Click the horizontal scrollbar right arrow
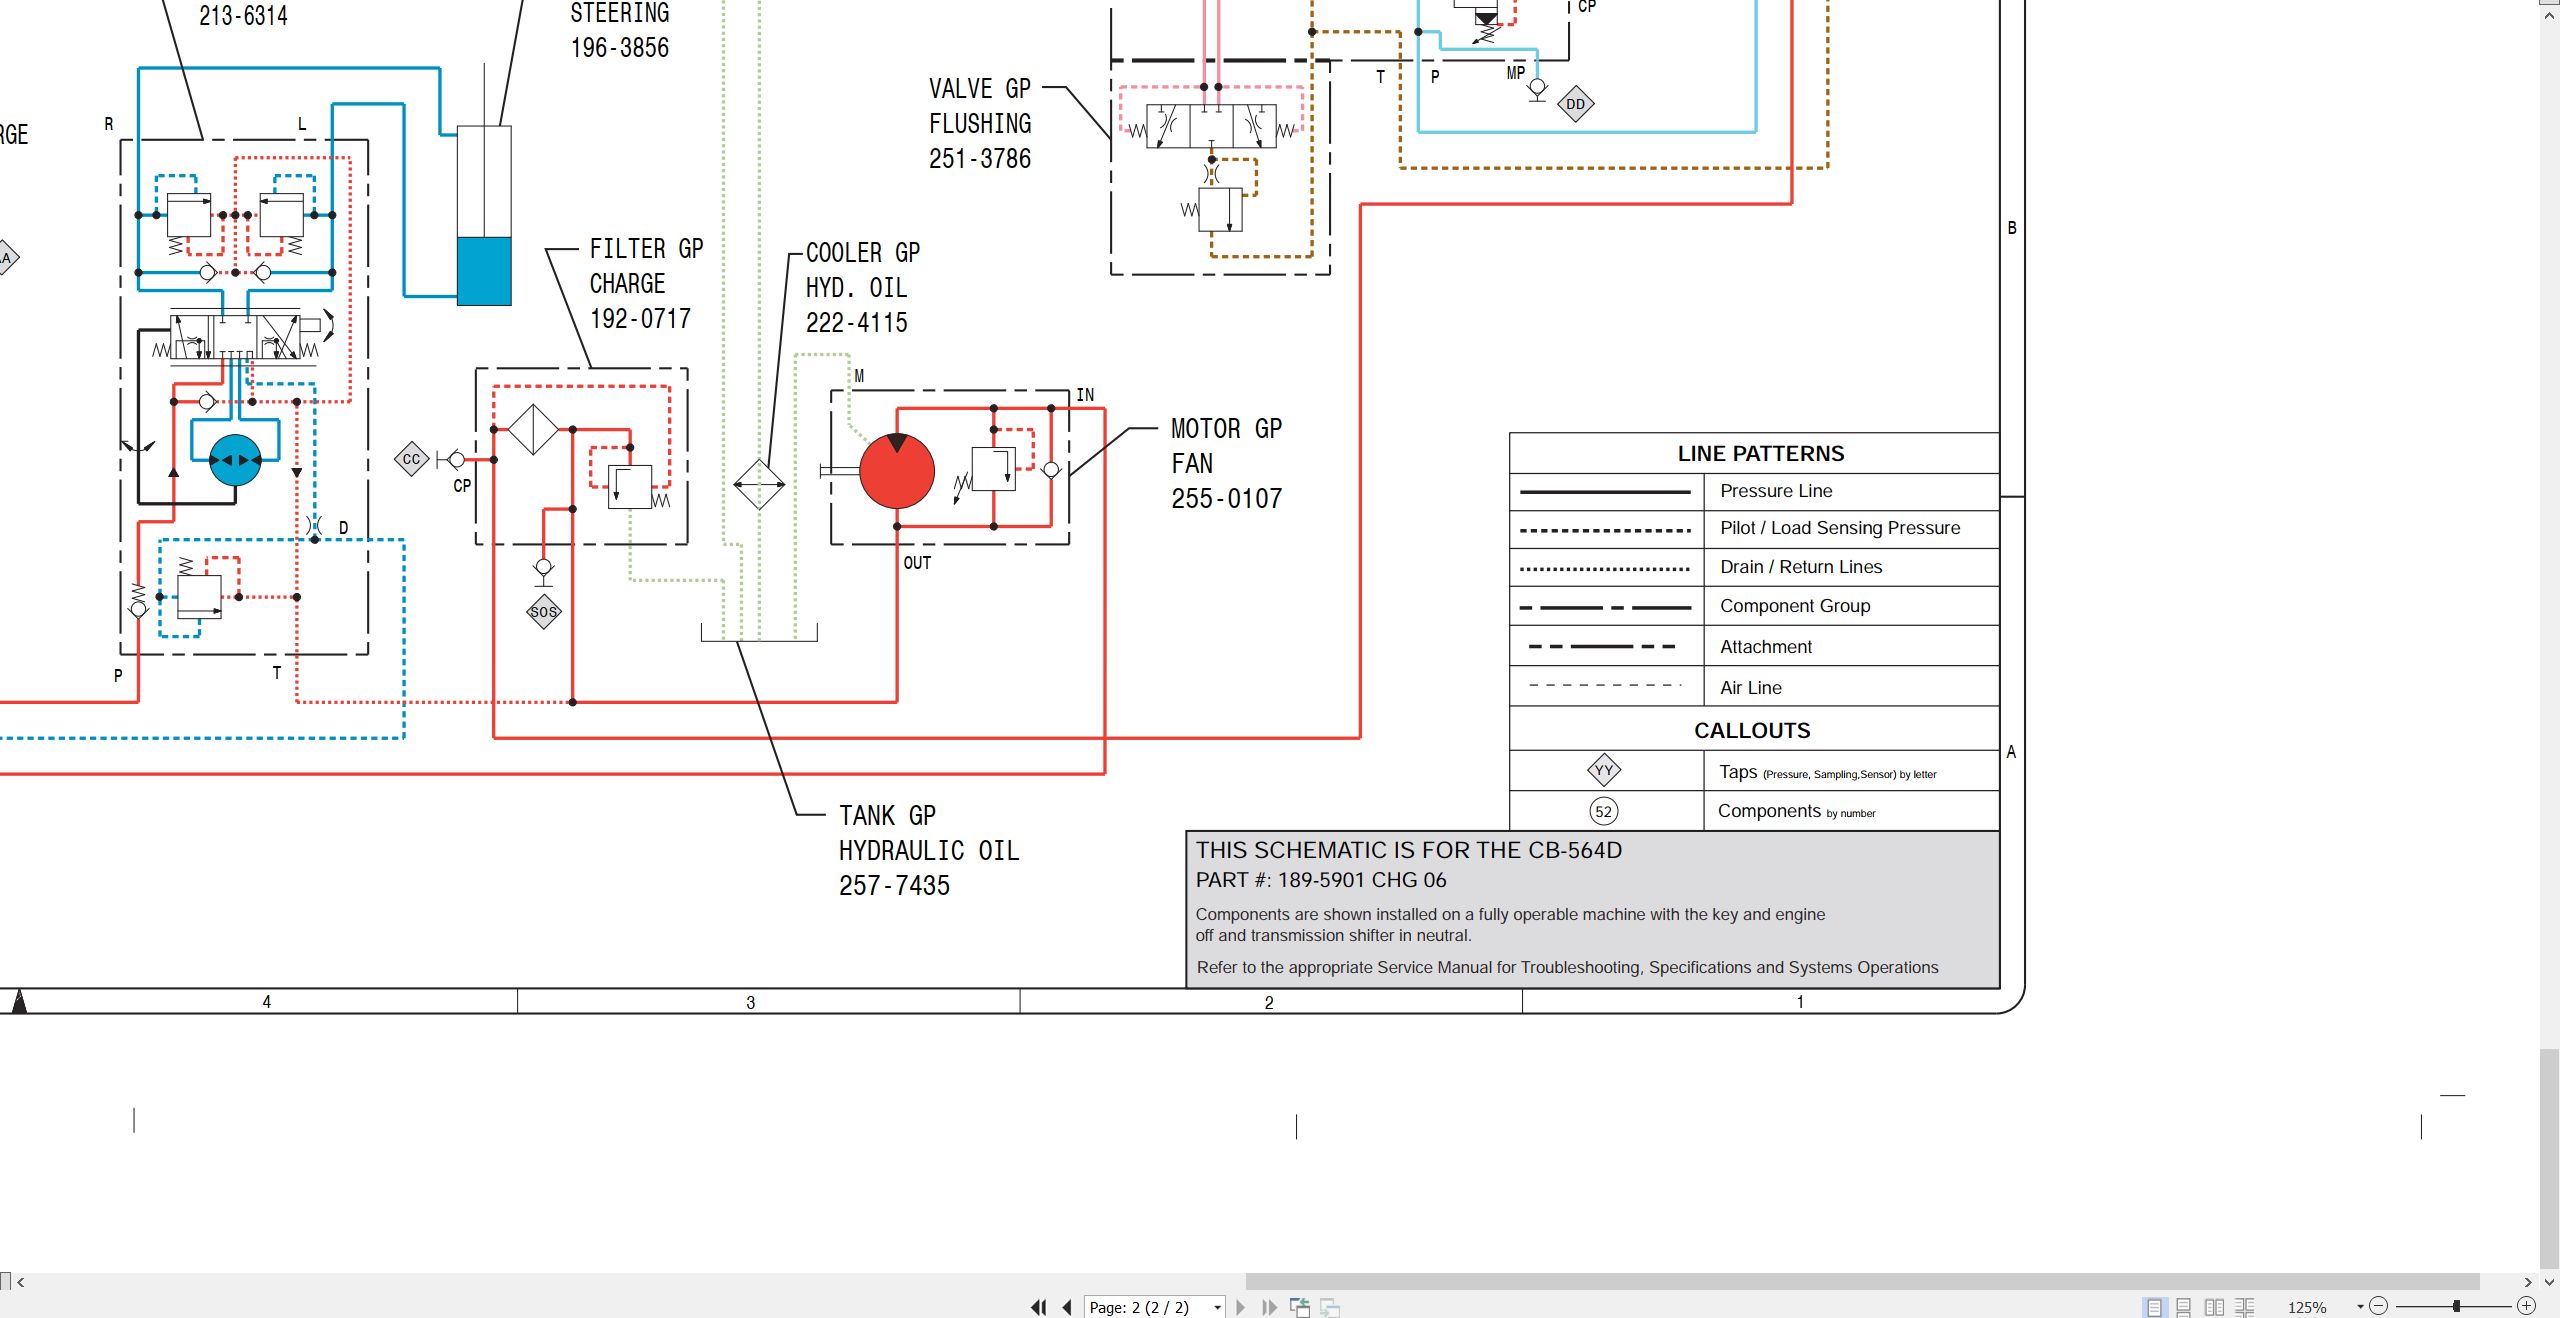2560x1318 pixels. [2528, 1282]
